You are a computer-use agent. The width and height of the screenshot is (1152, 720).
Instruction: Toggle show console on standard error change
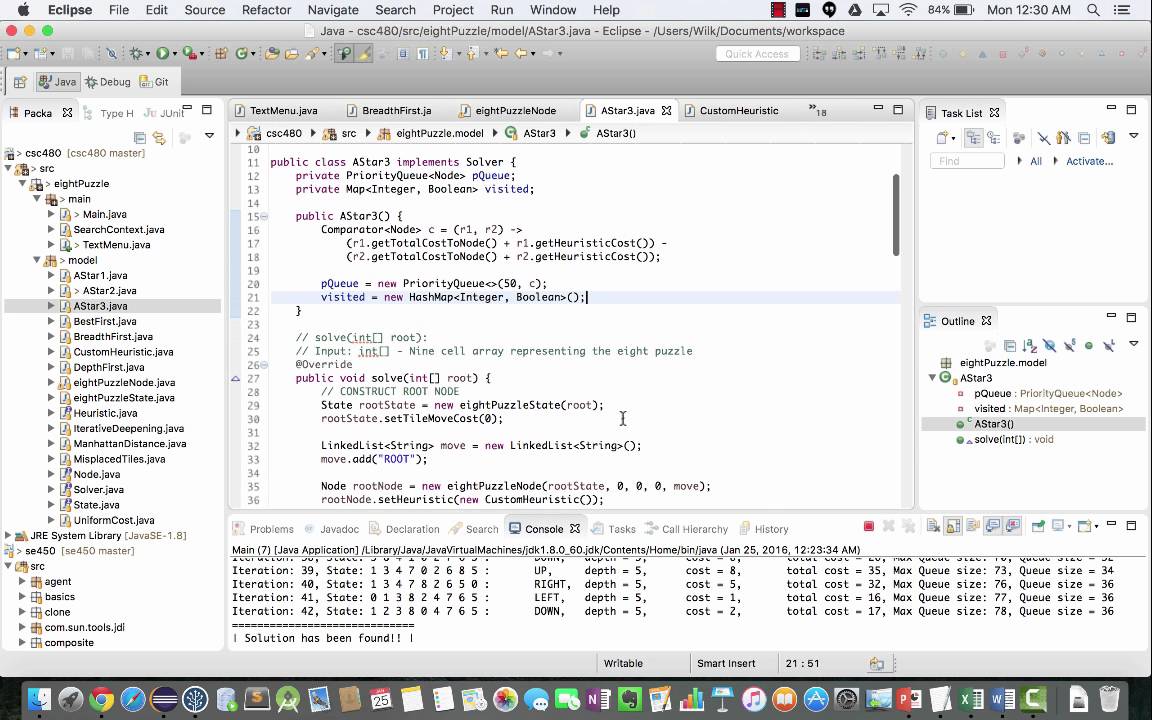(1013, 526)
